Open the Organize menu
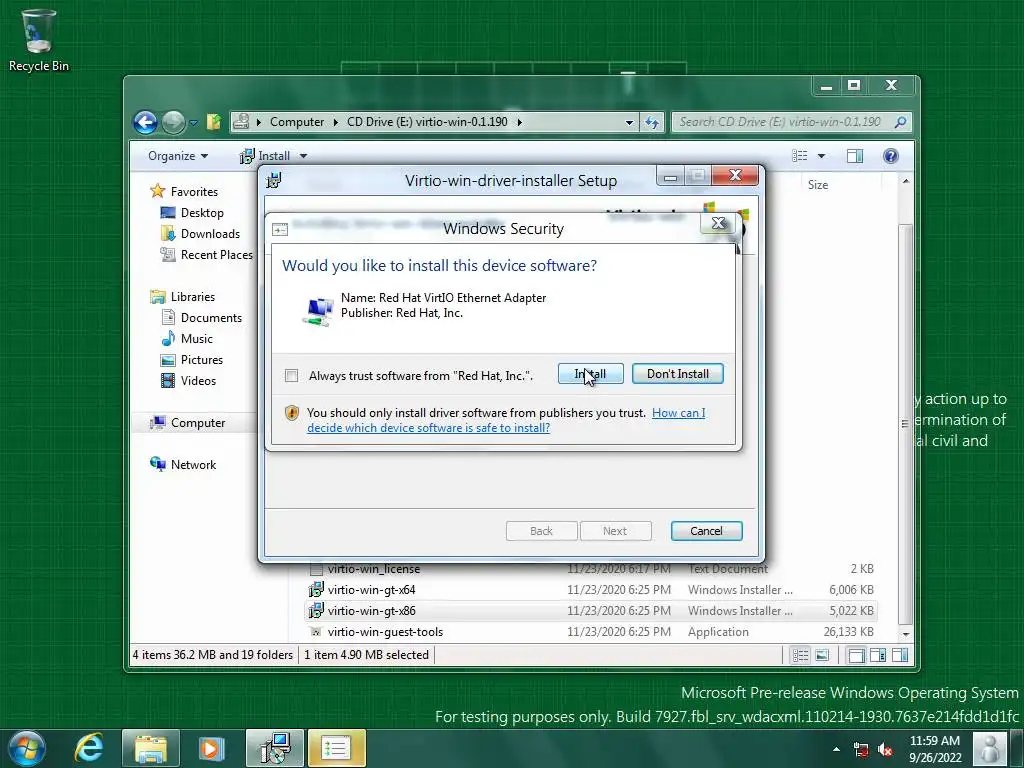This screenshot has width=1024, height=768. click(x=178, y=156)
